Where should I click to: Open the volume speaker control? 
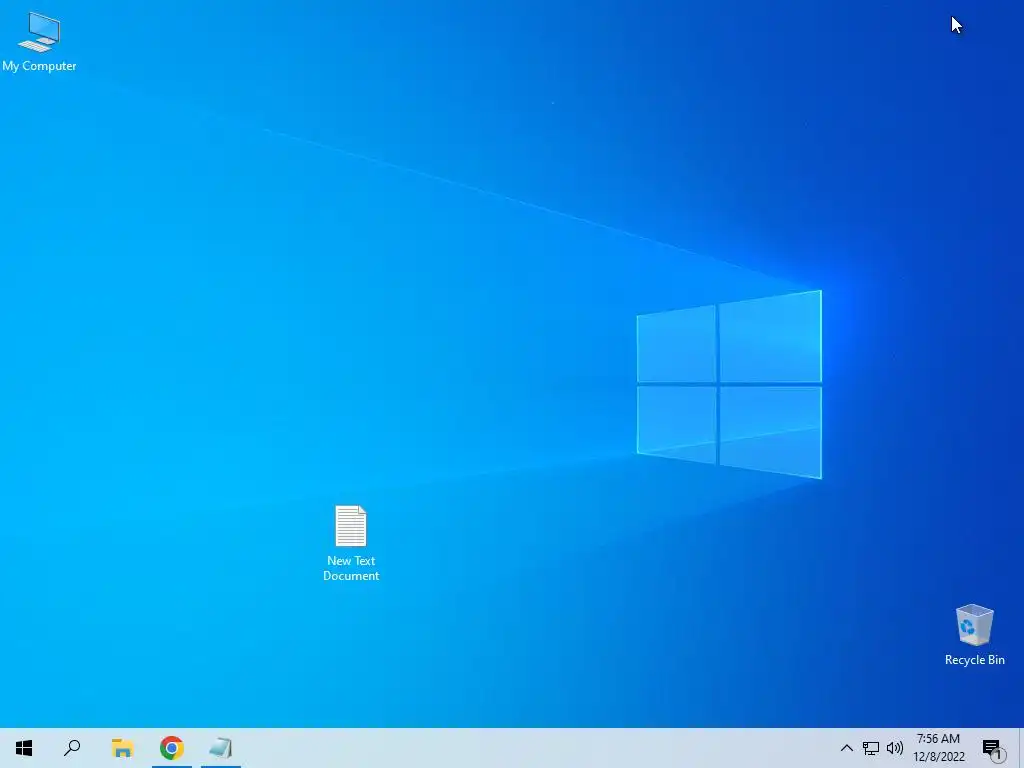895,748
